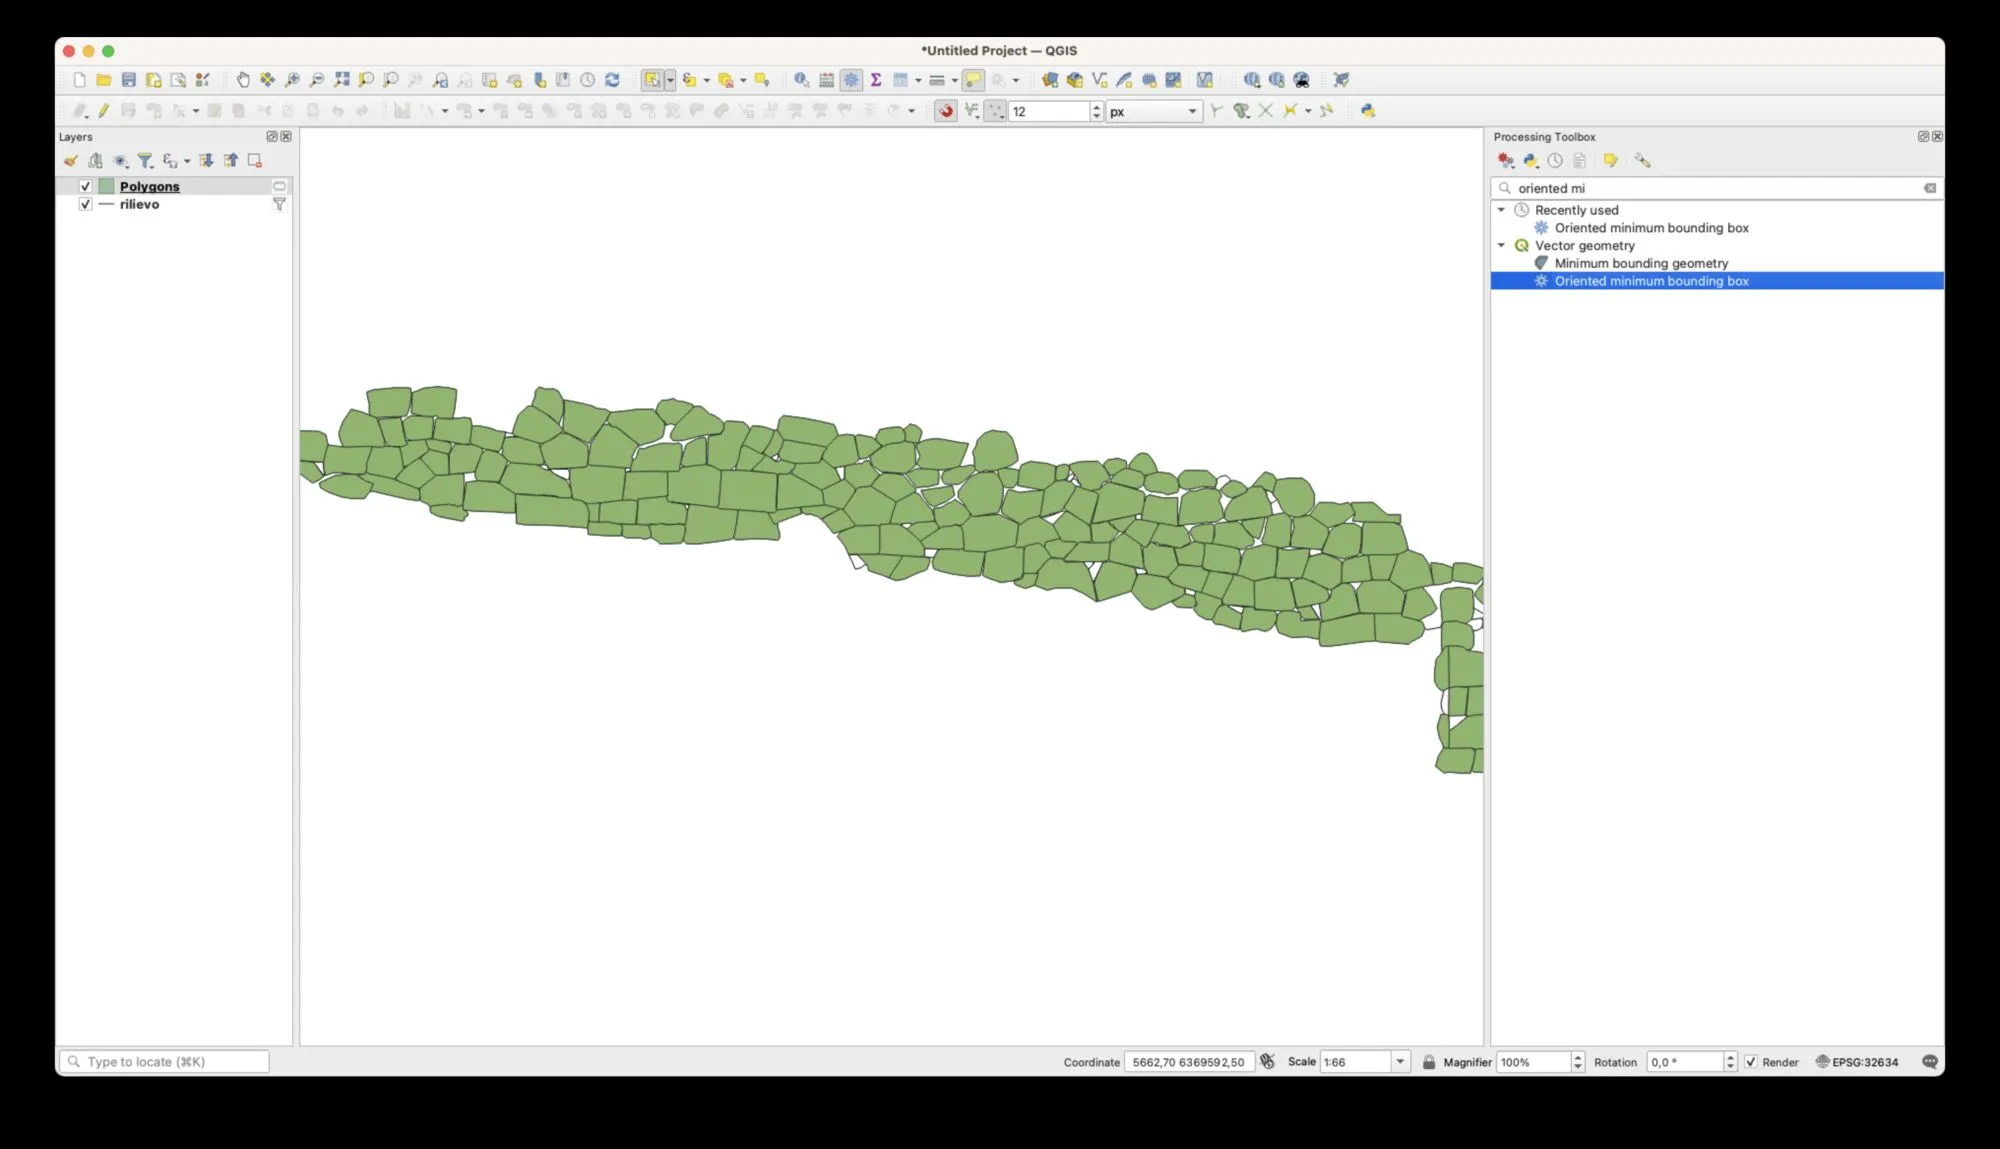This screenshot has width=2000, height=1149.
Task: Open Processing Toolbox history clock icon
Action: coord(1555,161)
